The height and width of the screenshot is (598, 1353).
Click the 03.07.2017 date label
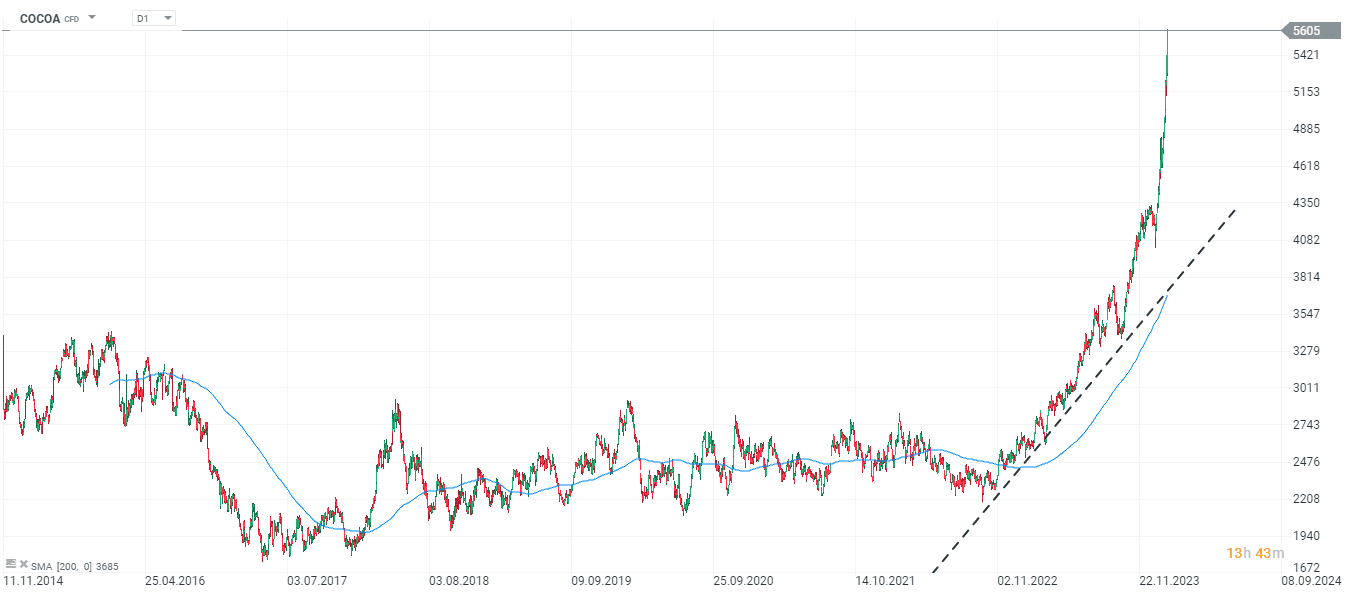(x=315, y=580)
